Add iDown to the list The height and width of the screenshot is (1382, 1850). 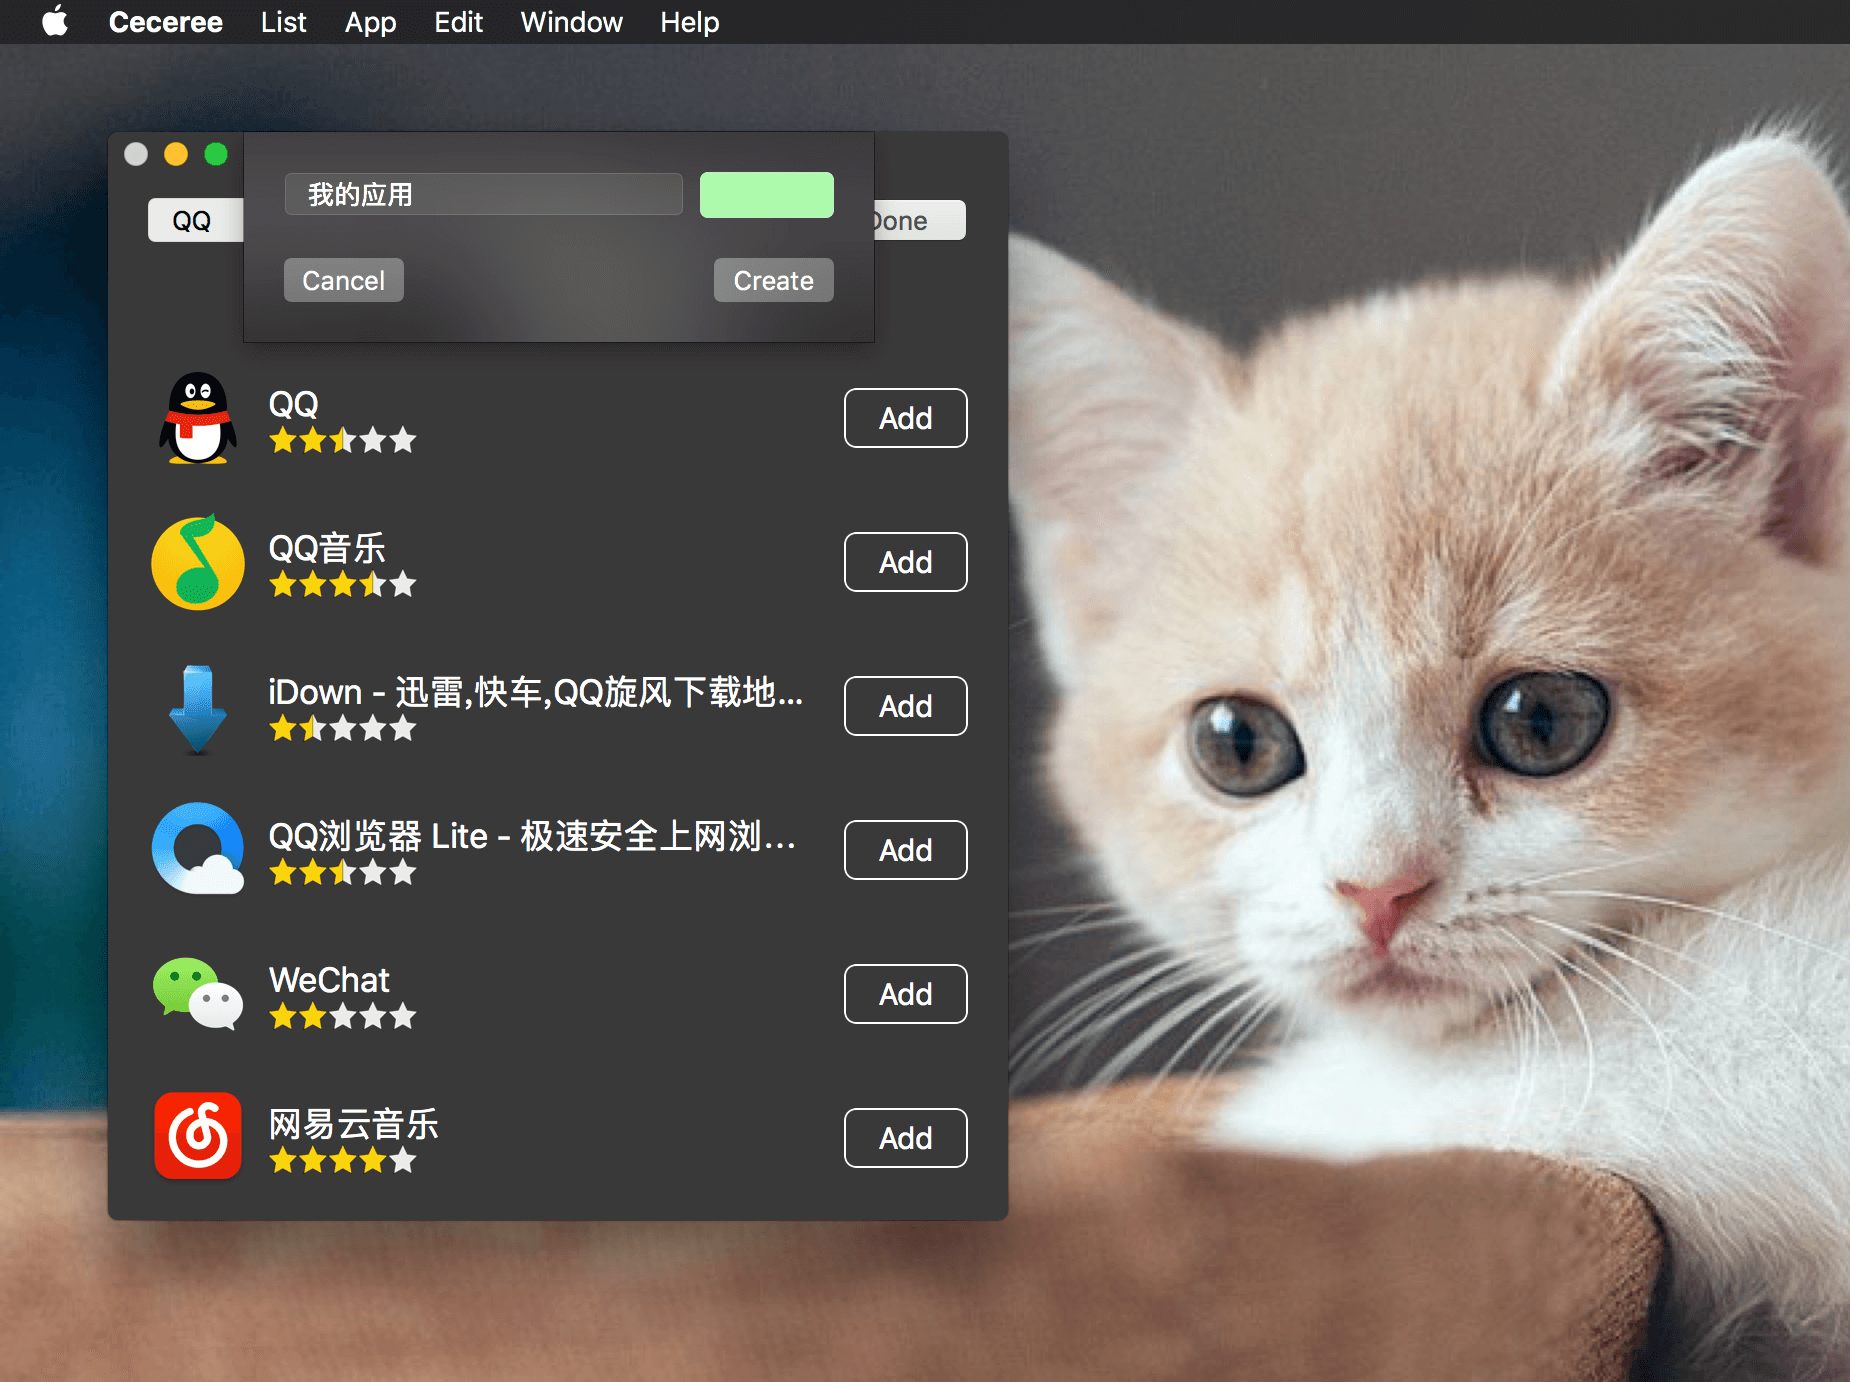pos(905,706)
